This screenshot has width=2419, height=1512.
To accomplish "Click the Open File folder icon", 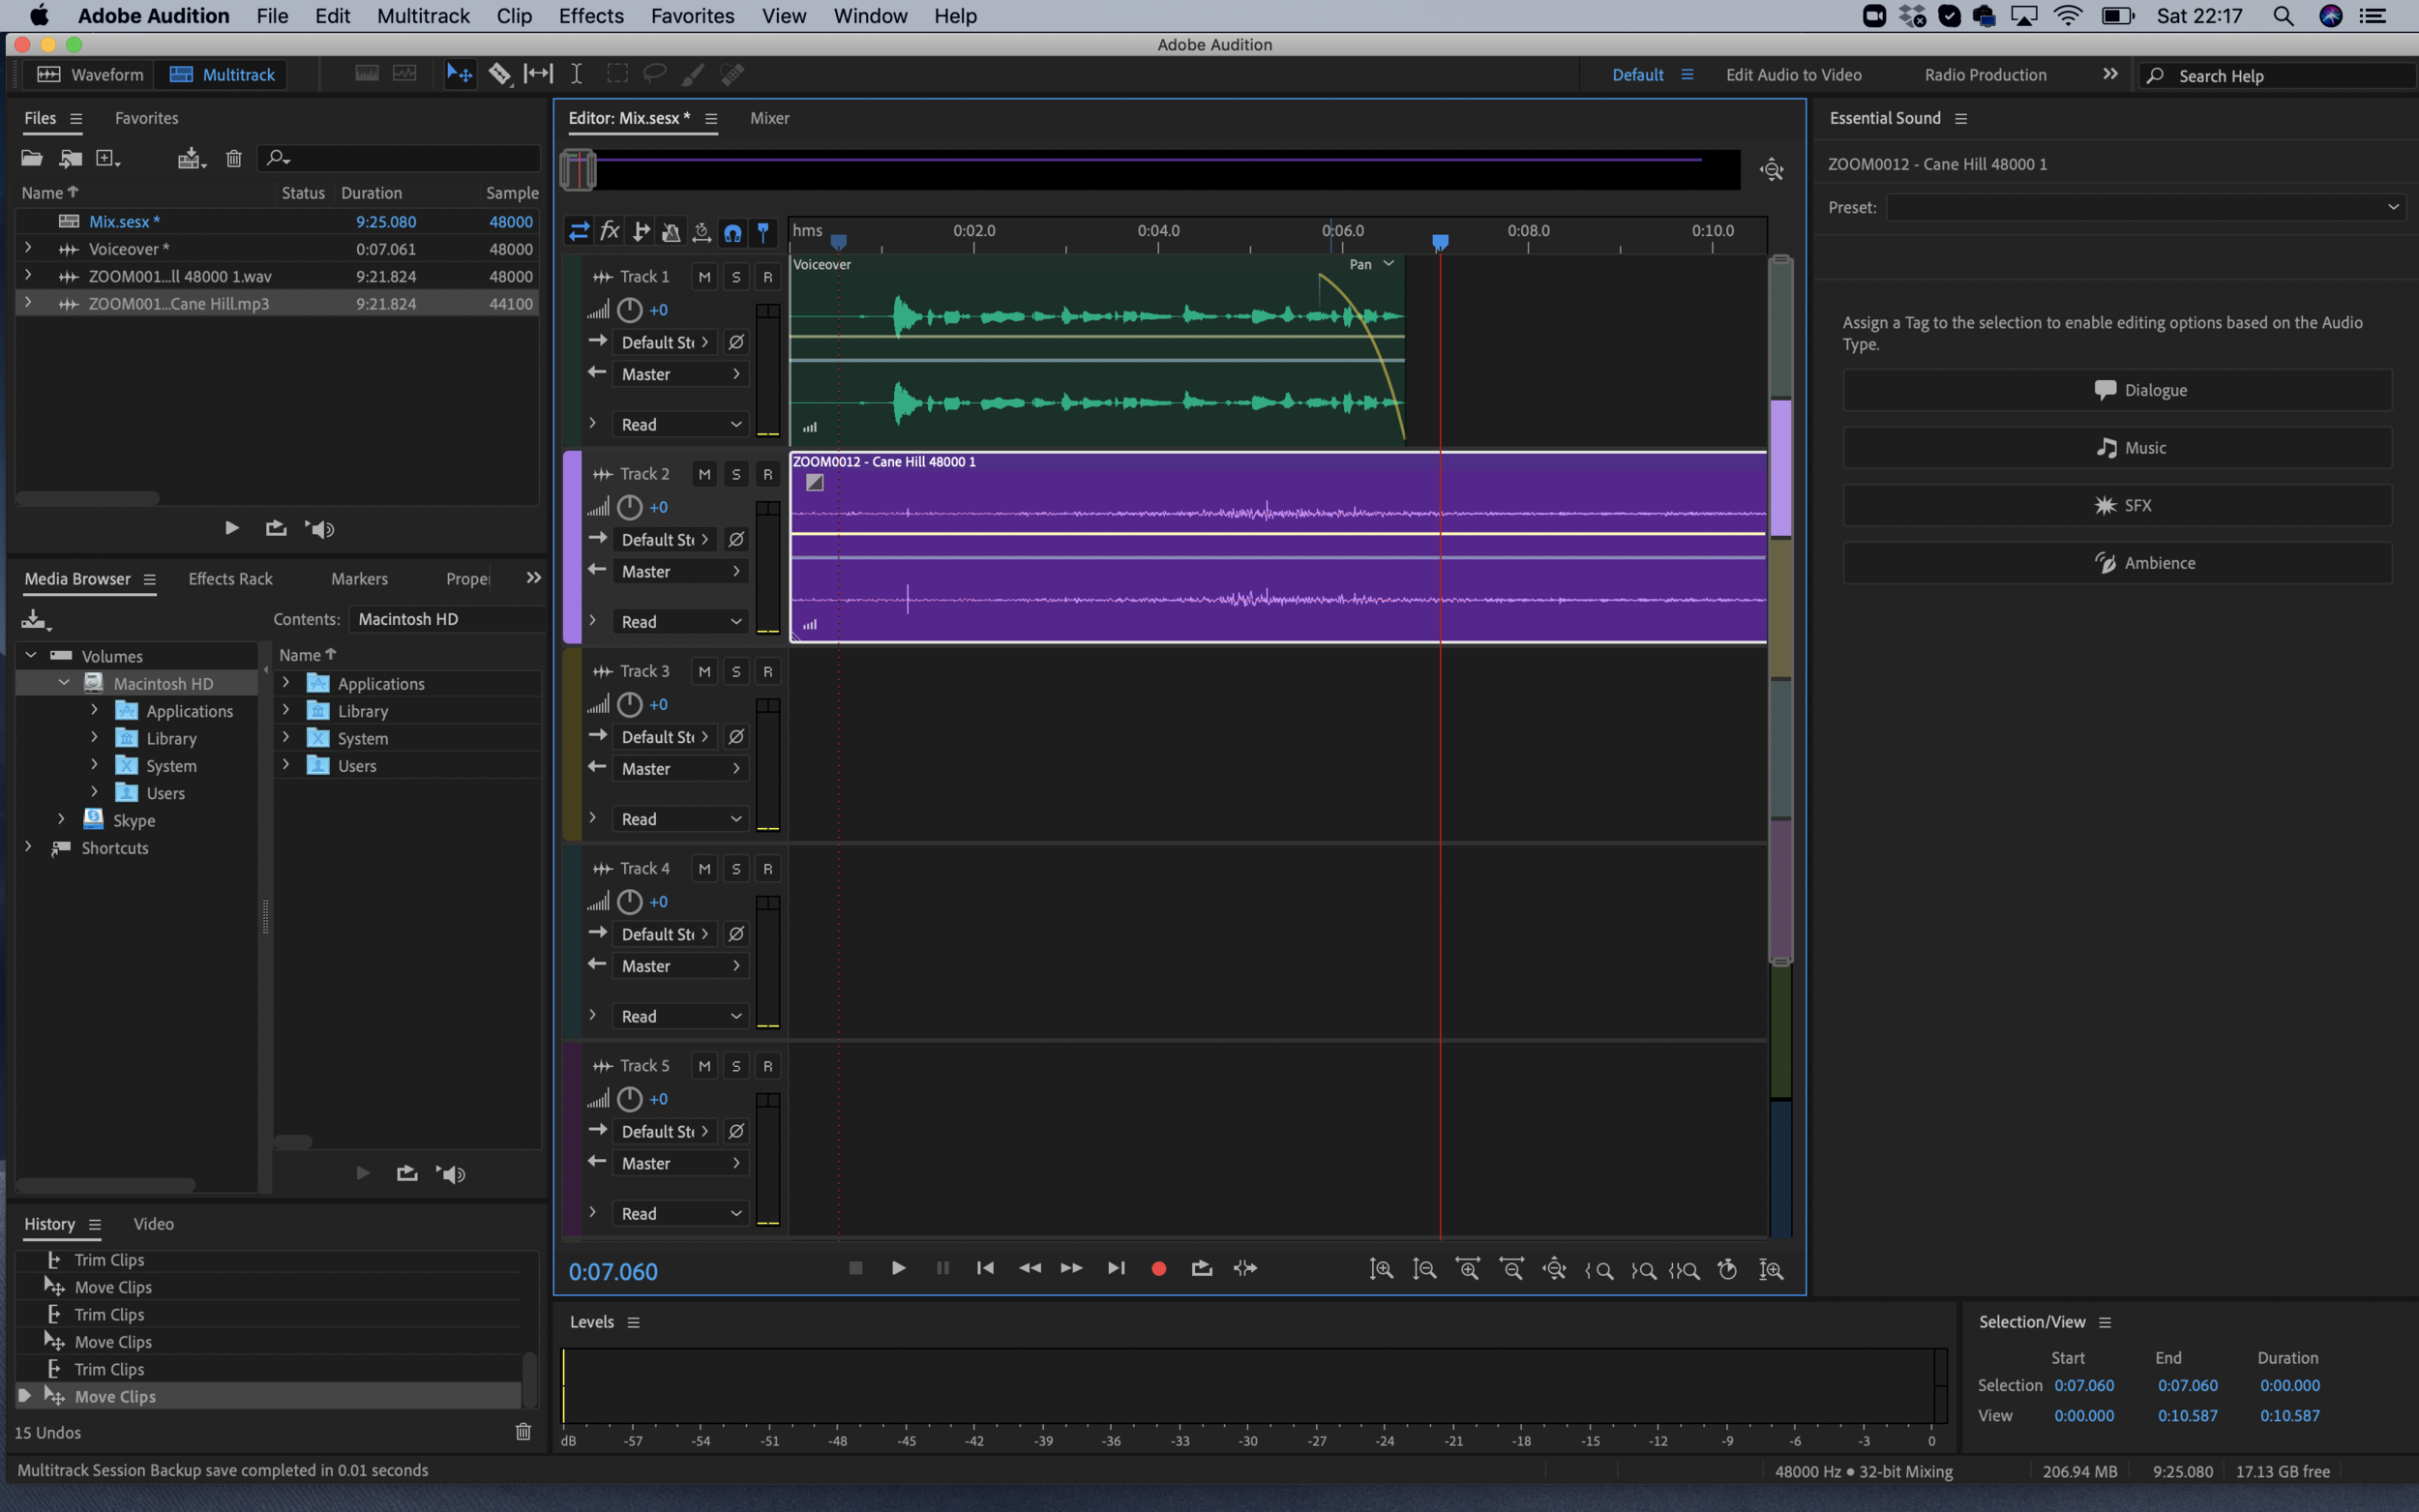I will (x=32, y=158).
